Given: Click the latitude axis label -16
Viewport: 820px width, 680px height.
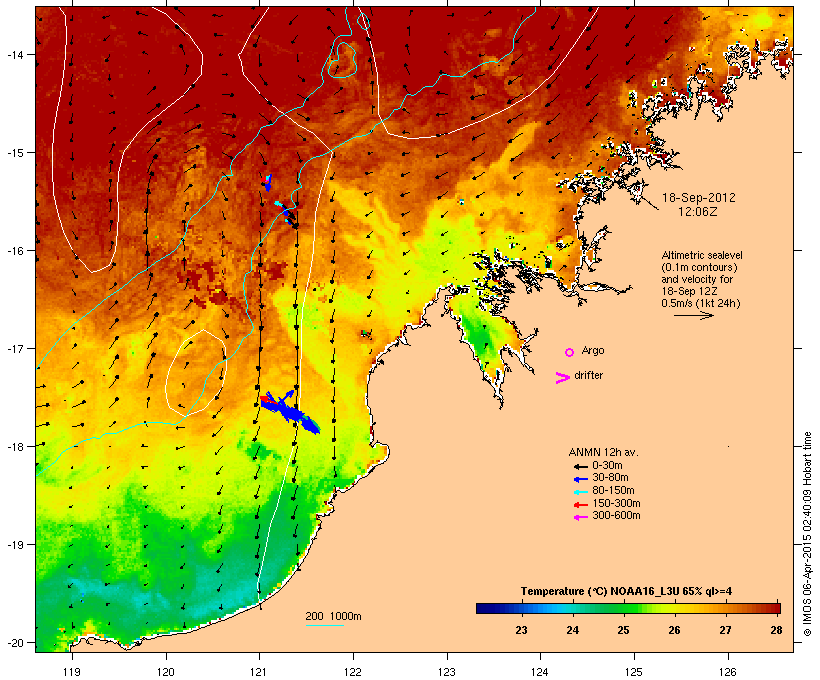Looking at the screenshot, I should (14, 251).
